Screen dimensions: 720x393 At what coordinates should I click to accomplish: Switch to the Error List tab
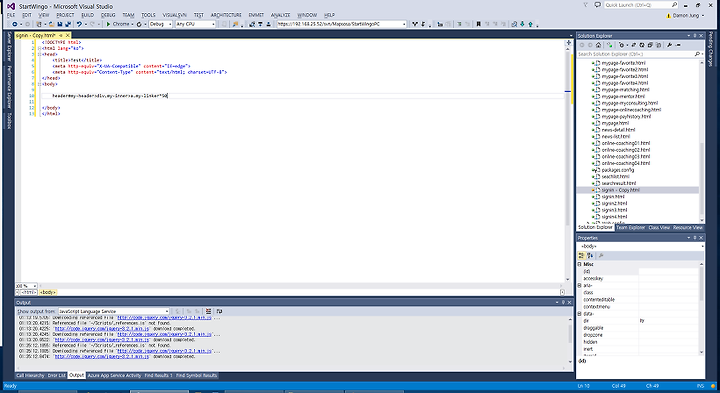click(56, 376)
